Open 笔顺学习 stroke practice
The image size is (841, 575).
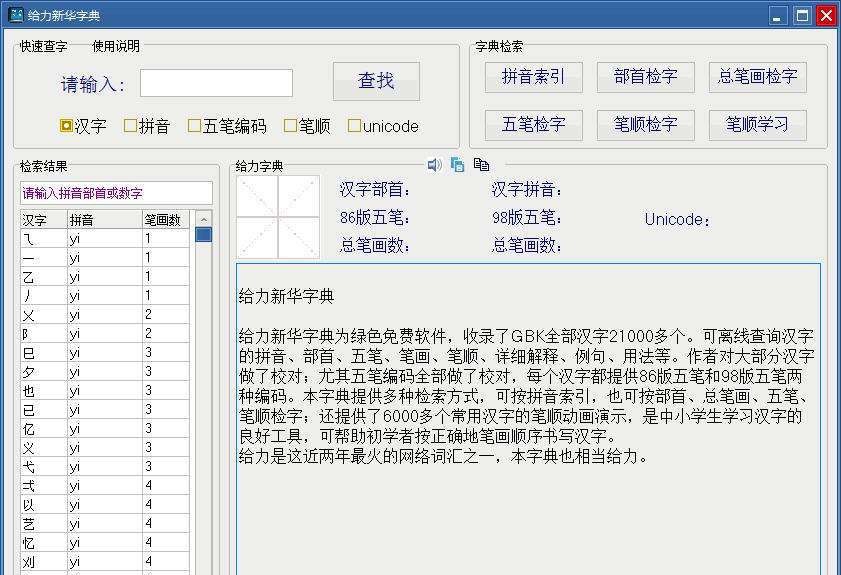click(x=757, y=124)
